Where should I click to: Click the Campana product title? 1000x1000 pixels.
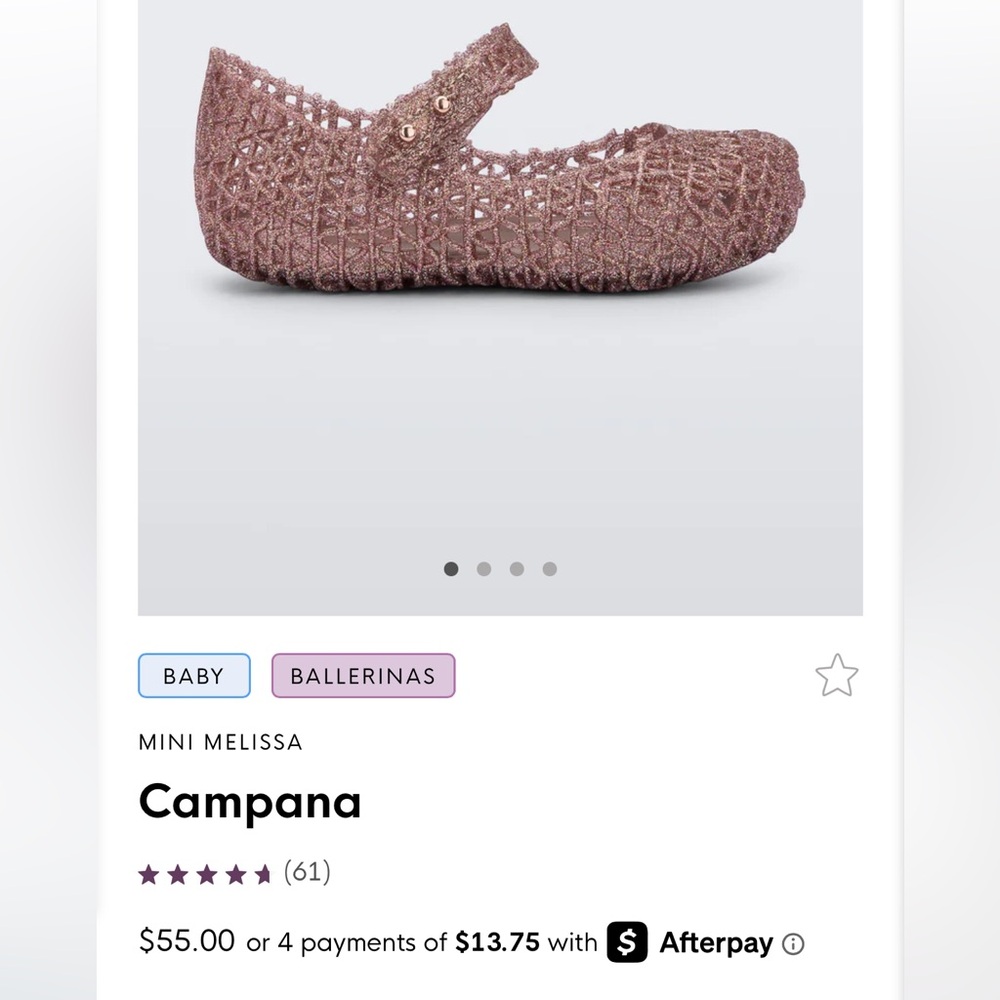249,801
